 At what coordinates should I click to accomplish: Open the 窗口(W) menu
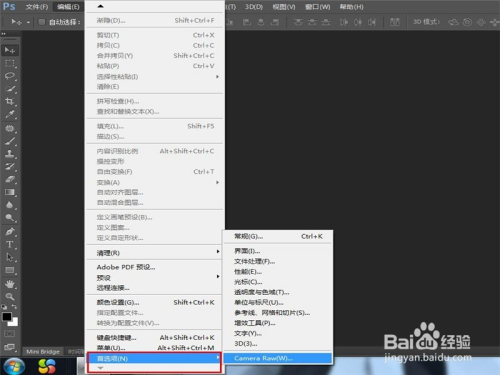pyautogui.click(x=317, y=7)
